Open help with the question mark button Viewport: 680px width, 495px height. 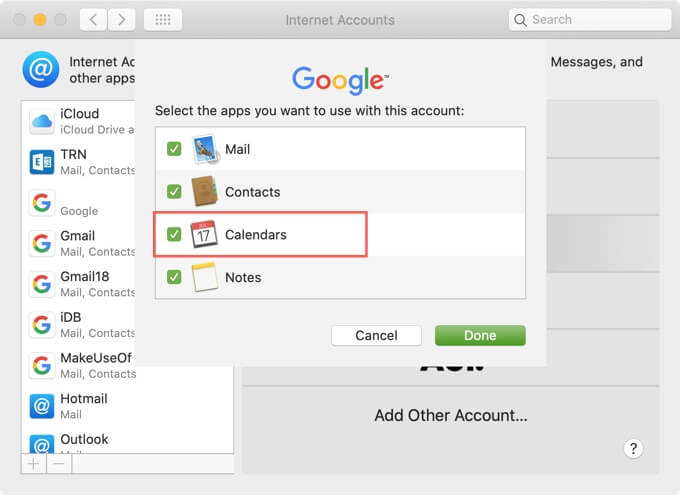tap(633, 448)
